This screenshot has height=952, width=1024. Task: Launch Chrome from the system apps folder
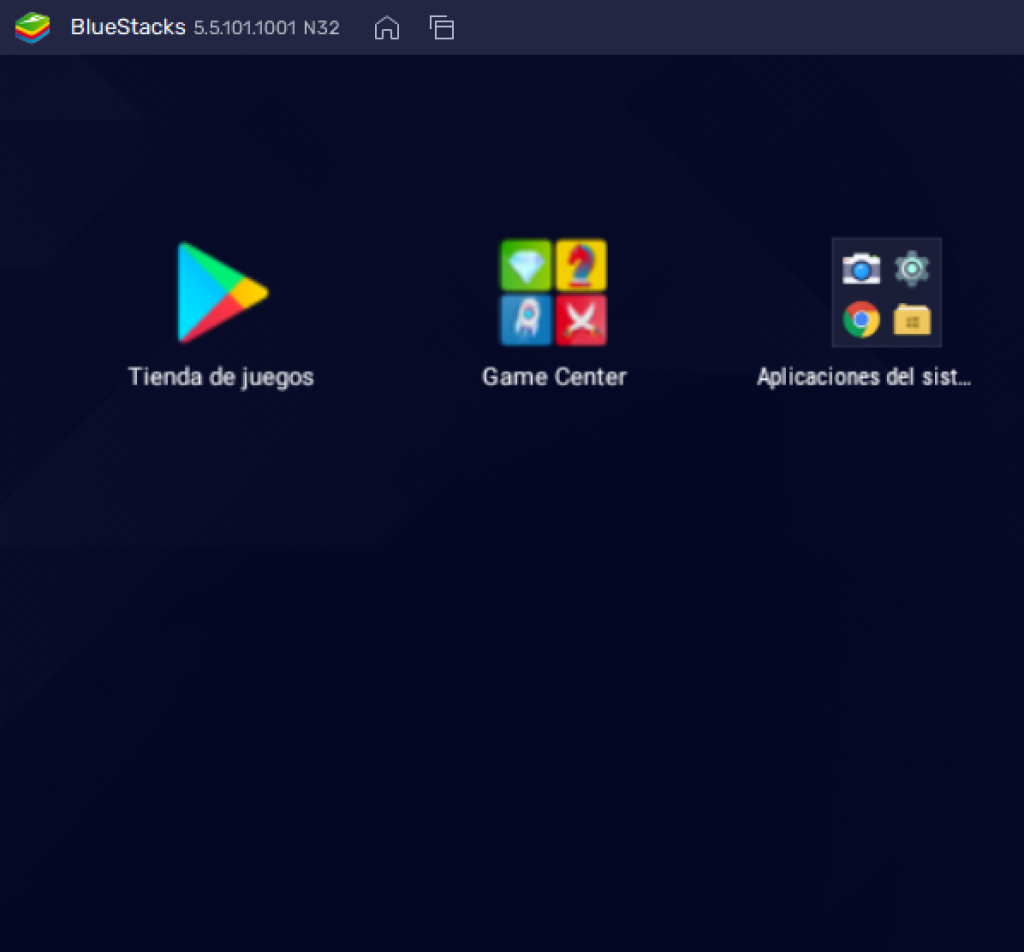859,318
